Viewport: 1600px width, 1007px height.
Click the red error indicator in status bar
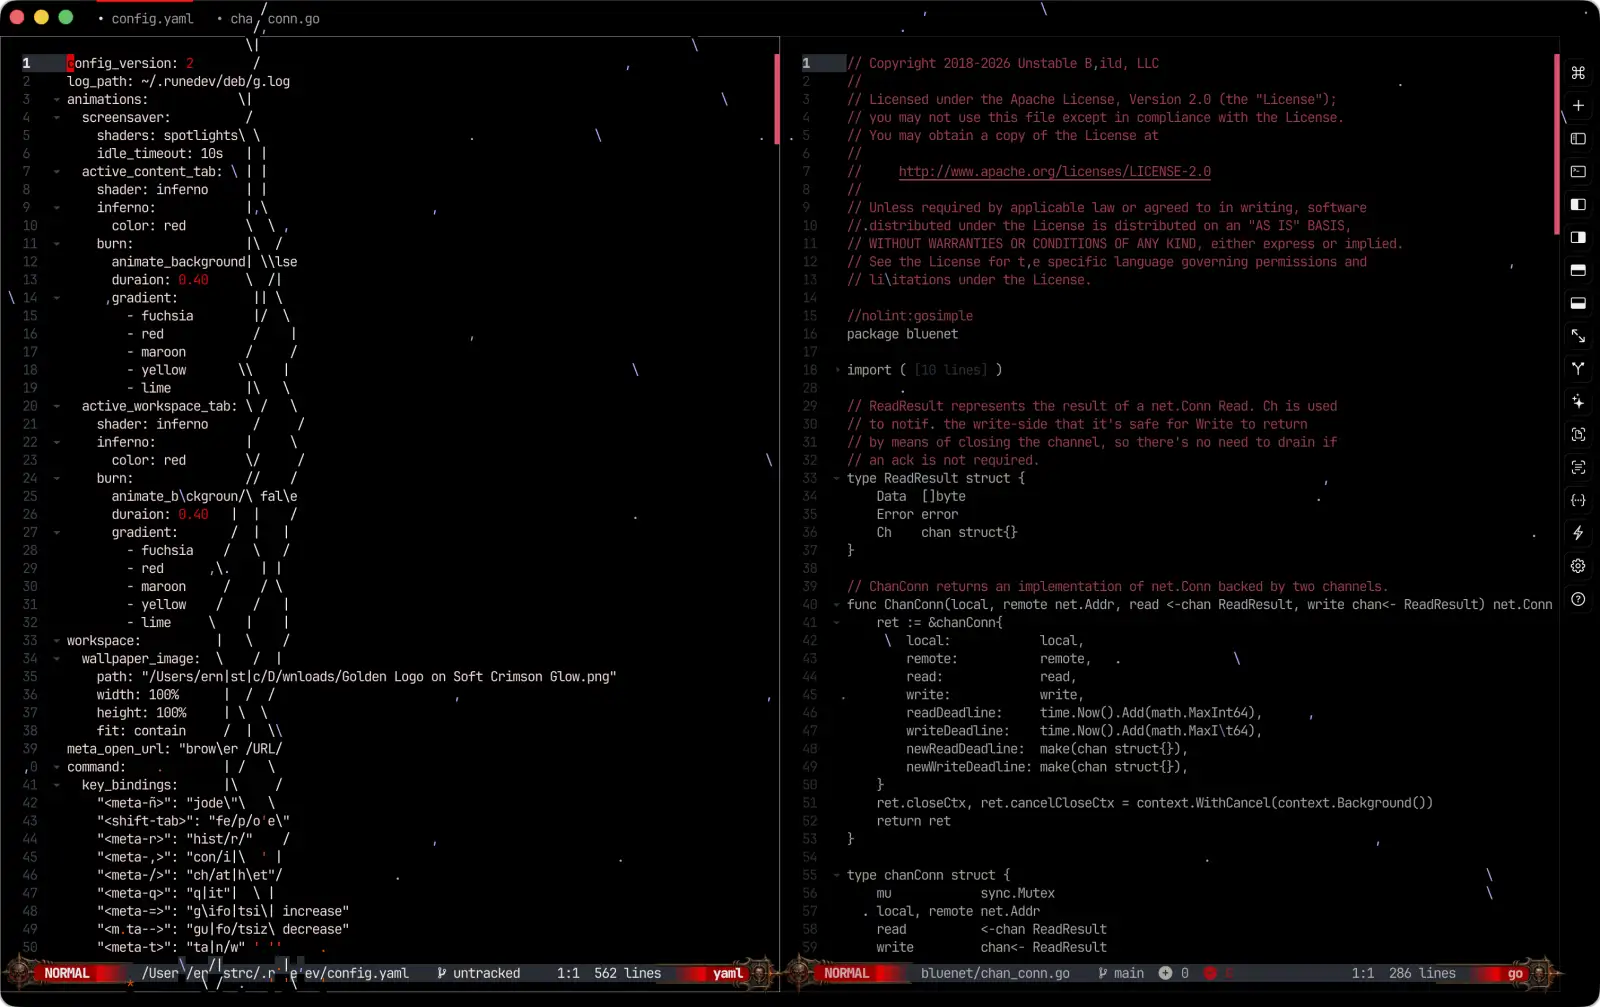click(x=1209, y=973)
